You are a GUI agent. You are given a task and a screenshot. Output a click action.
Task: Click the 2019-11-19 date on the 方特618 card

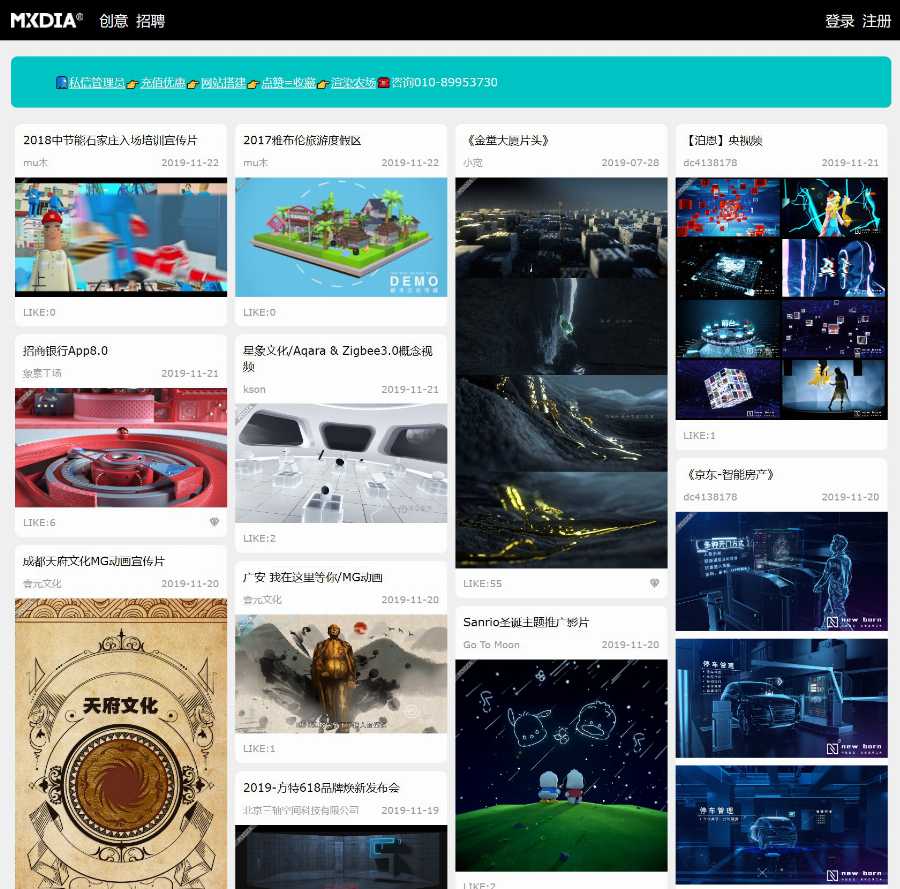[x=410, y=810]
